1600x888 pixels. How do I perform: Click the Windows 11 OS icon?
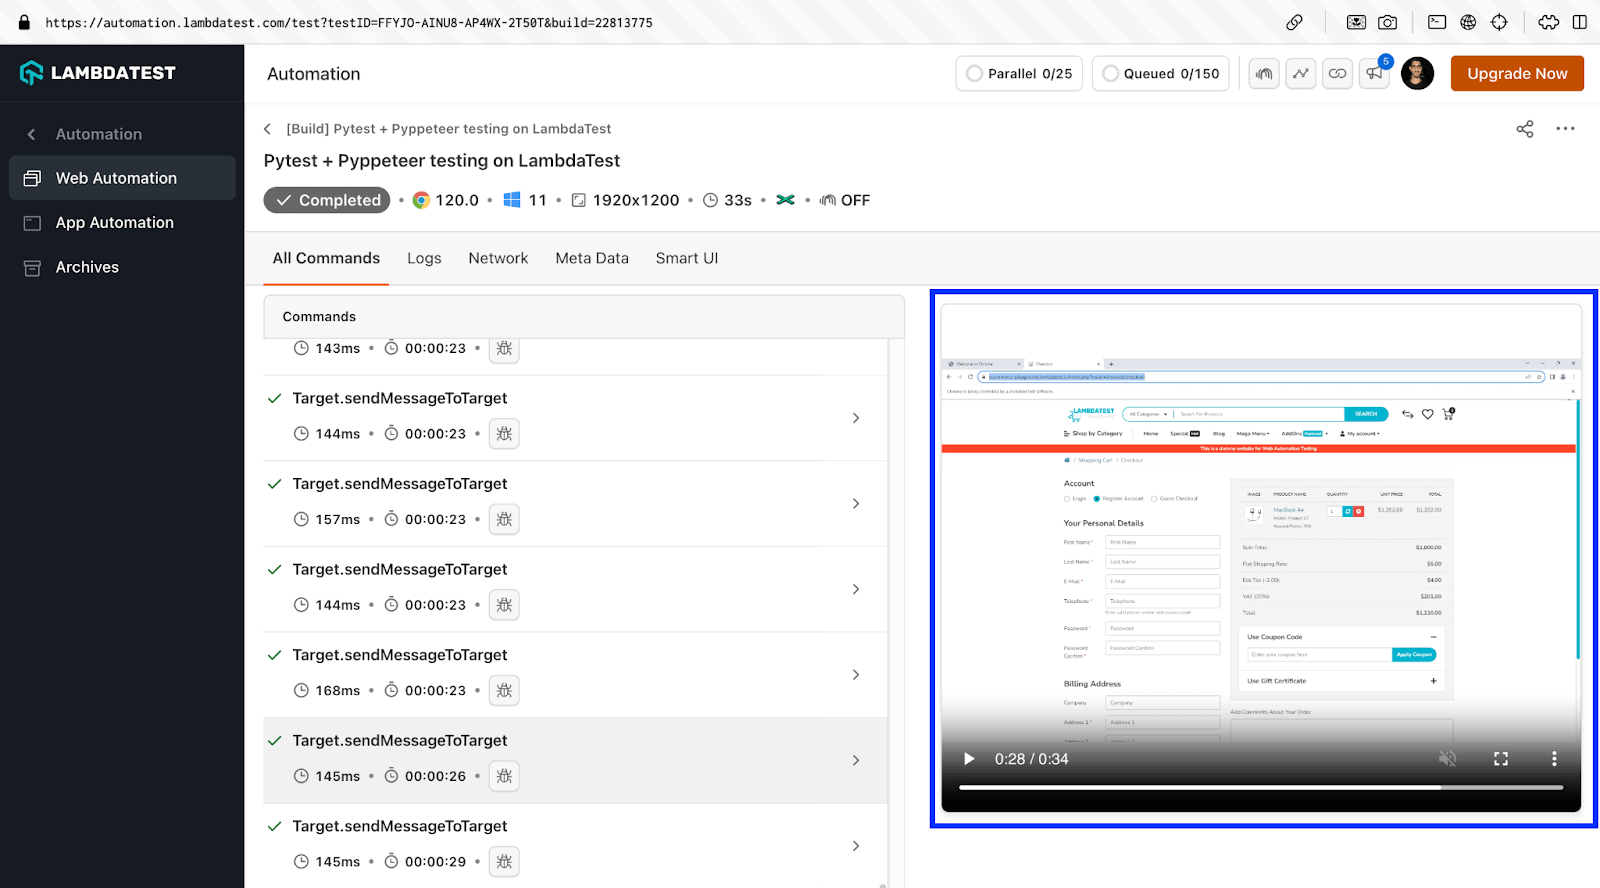tap(512, 200)
